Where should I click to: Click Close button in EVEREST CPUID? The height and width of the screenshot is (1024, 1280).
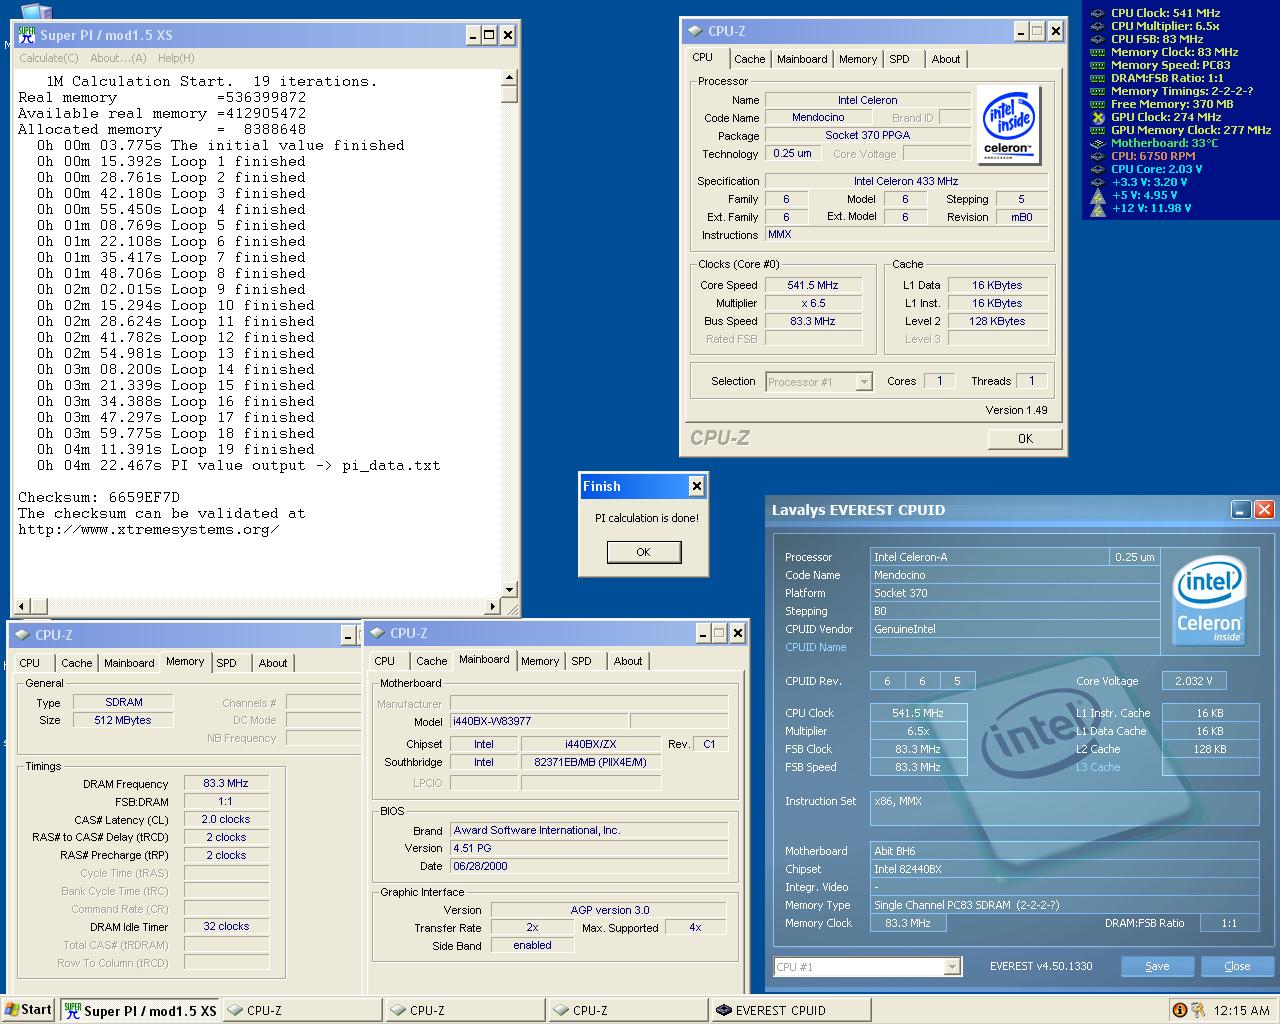(x=1237, y=966)
